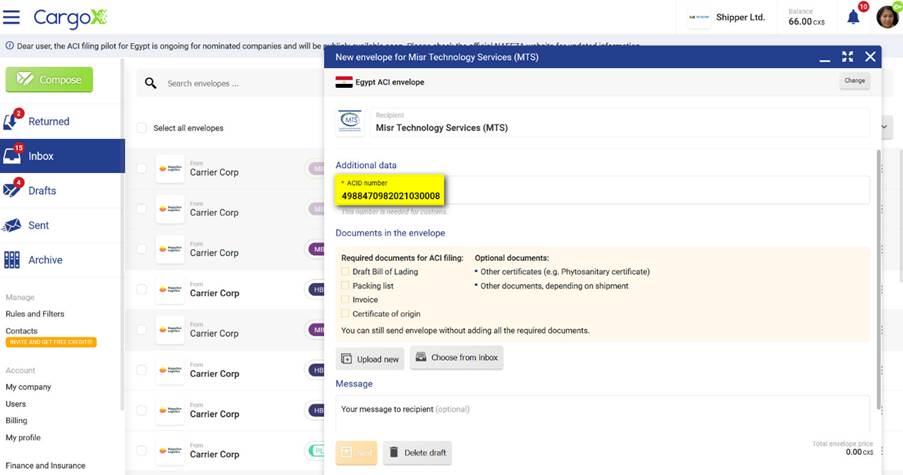
Task: Tick Select all envelopes checkbox
Action: pos(142,128)
